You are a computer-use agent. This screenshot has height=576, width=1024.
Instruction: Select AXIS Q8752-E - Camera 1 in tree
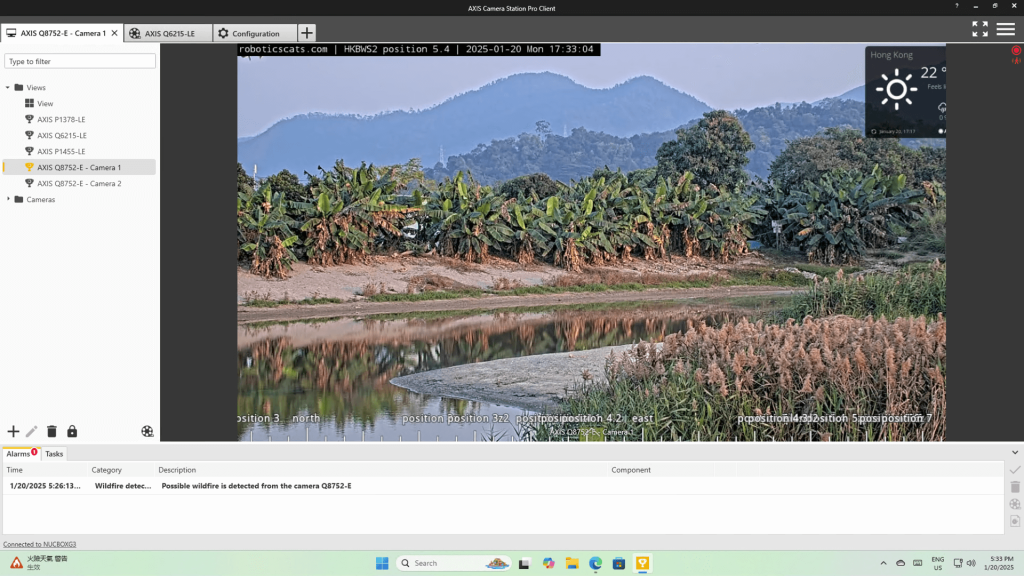click(79, 167)
